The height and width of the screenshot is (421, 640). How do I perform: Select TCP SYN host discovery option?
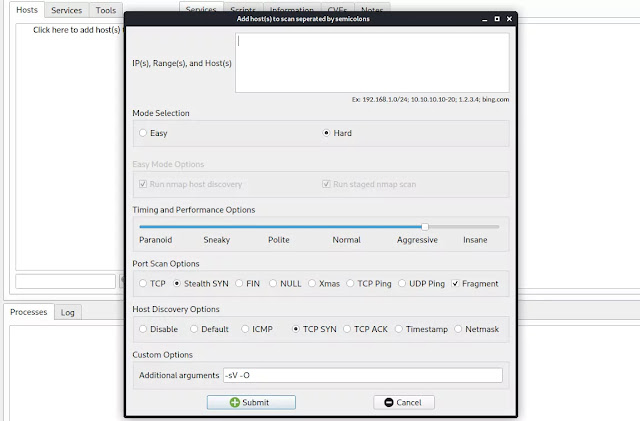[296, 329]
